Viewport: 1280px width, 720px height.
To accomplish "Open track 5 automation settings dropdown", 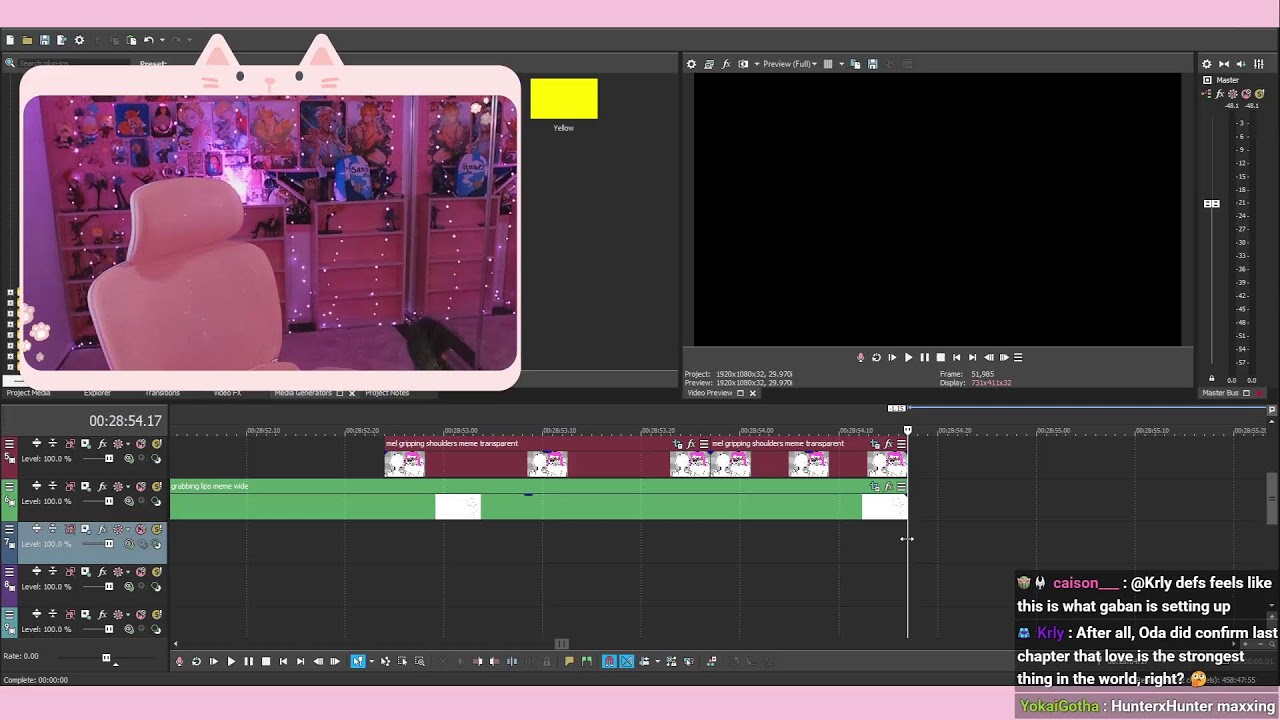I will click(128, 444).
